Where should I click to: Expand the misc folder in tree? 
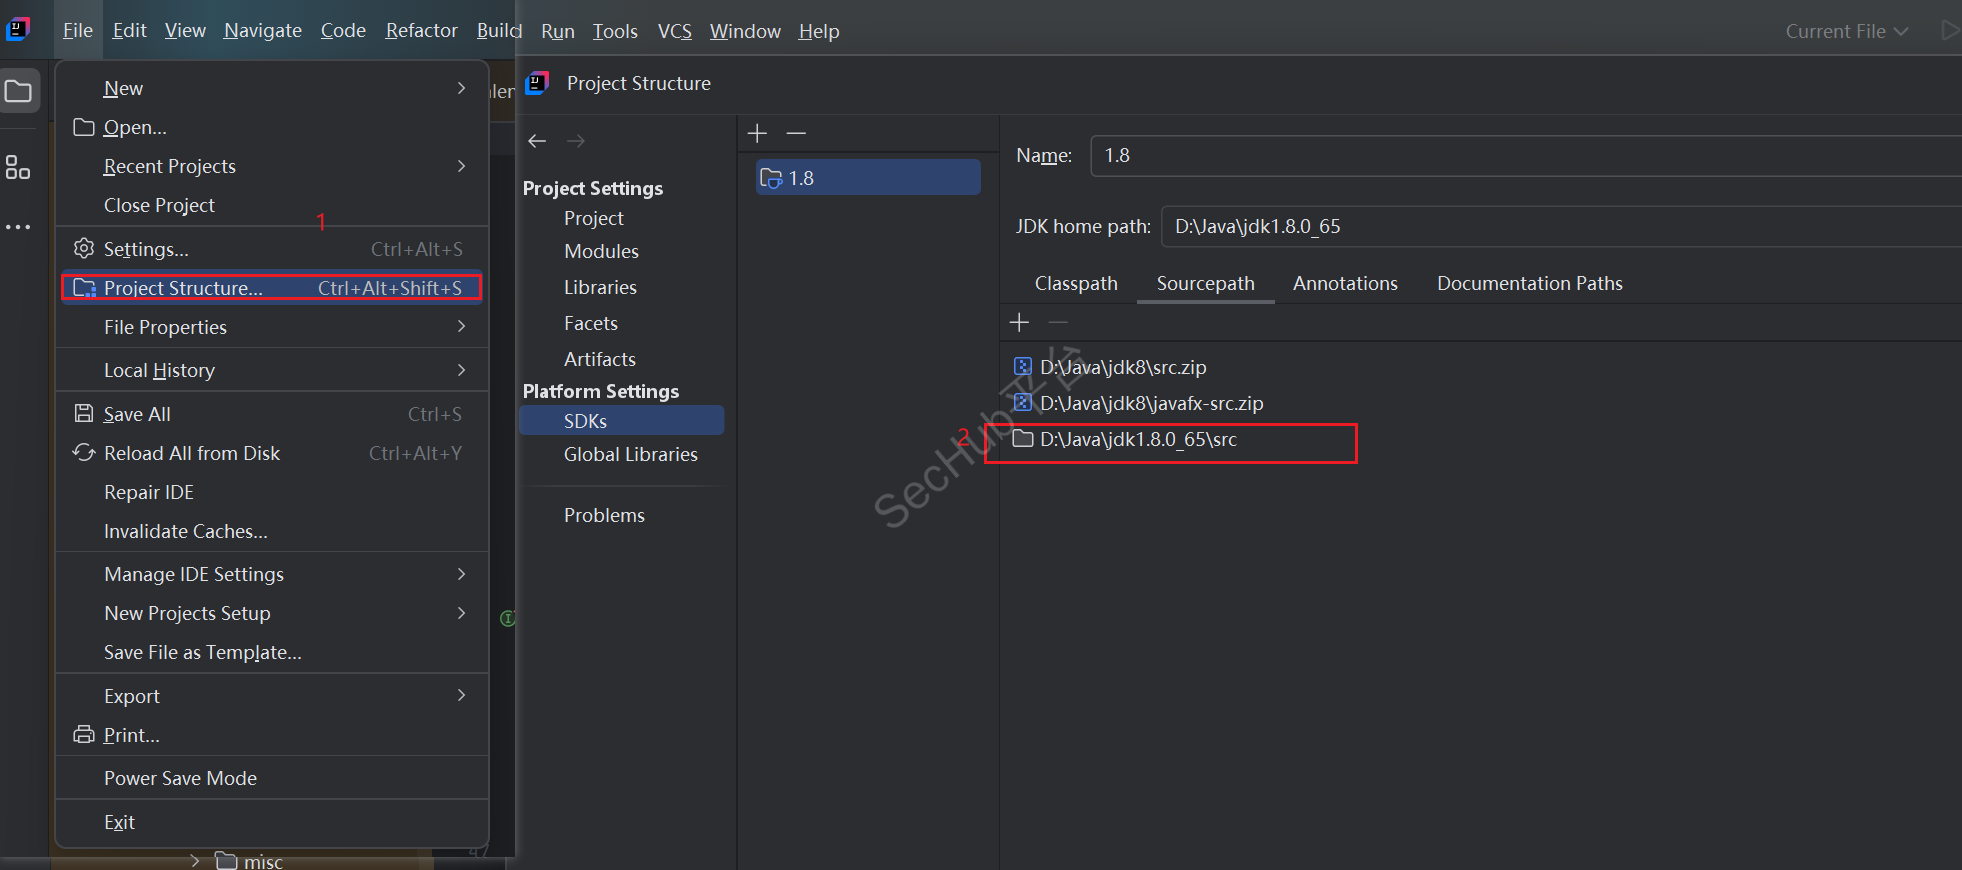point(195,860)
